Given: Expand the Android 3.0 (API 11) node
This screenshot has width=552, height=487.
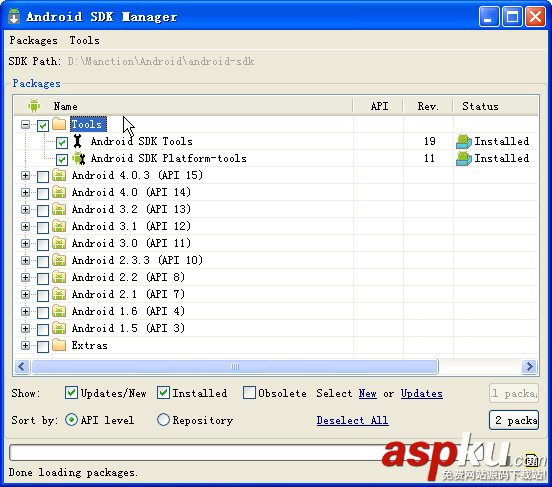Looking at the screenshot, I should pyautogui.click(x=25, y=243).
